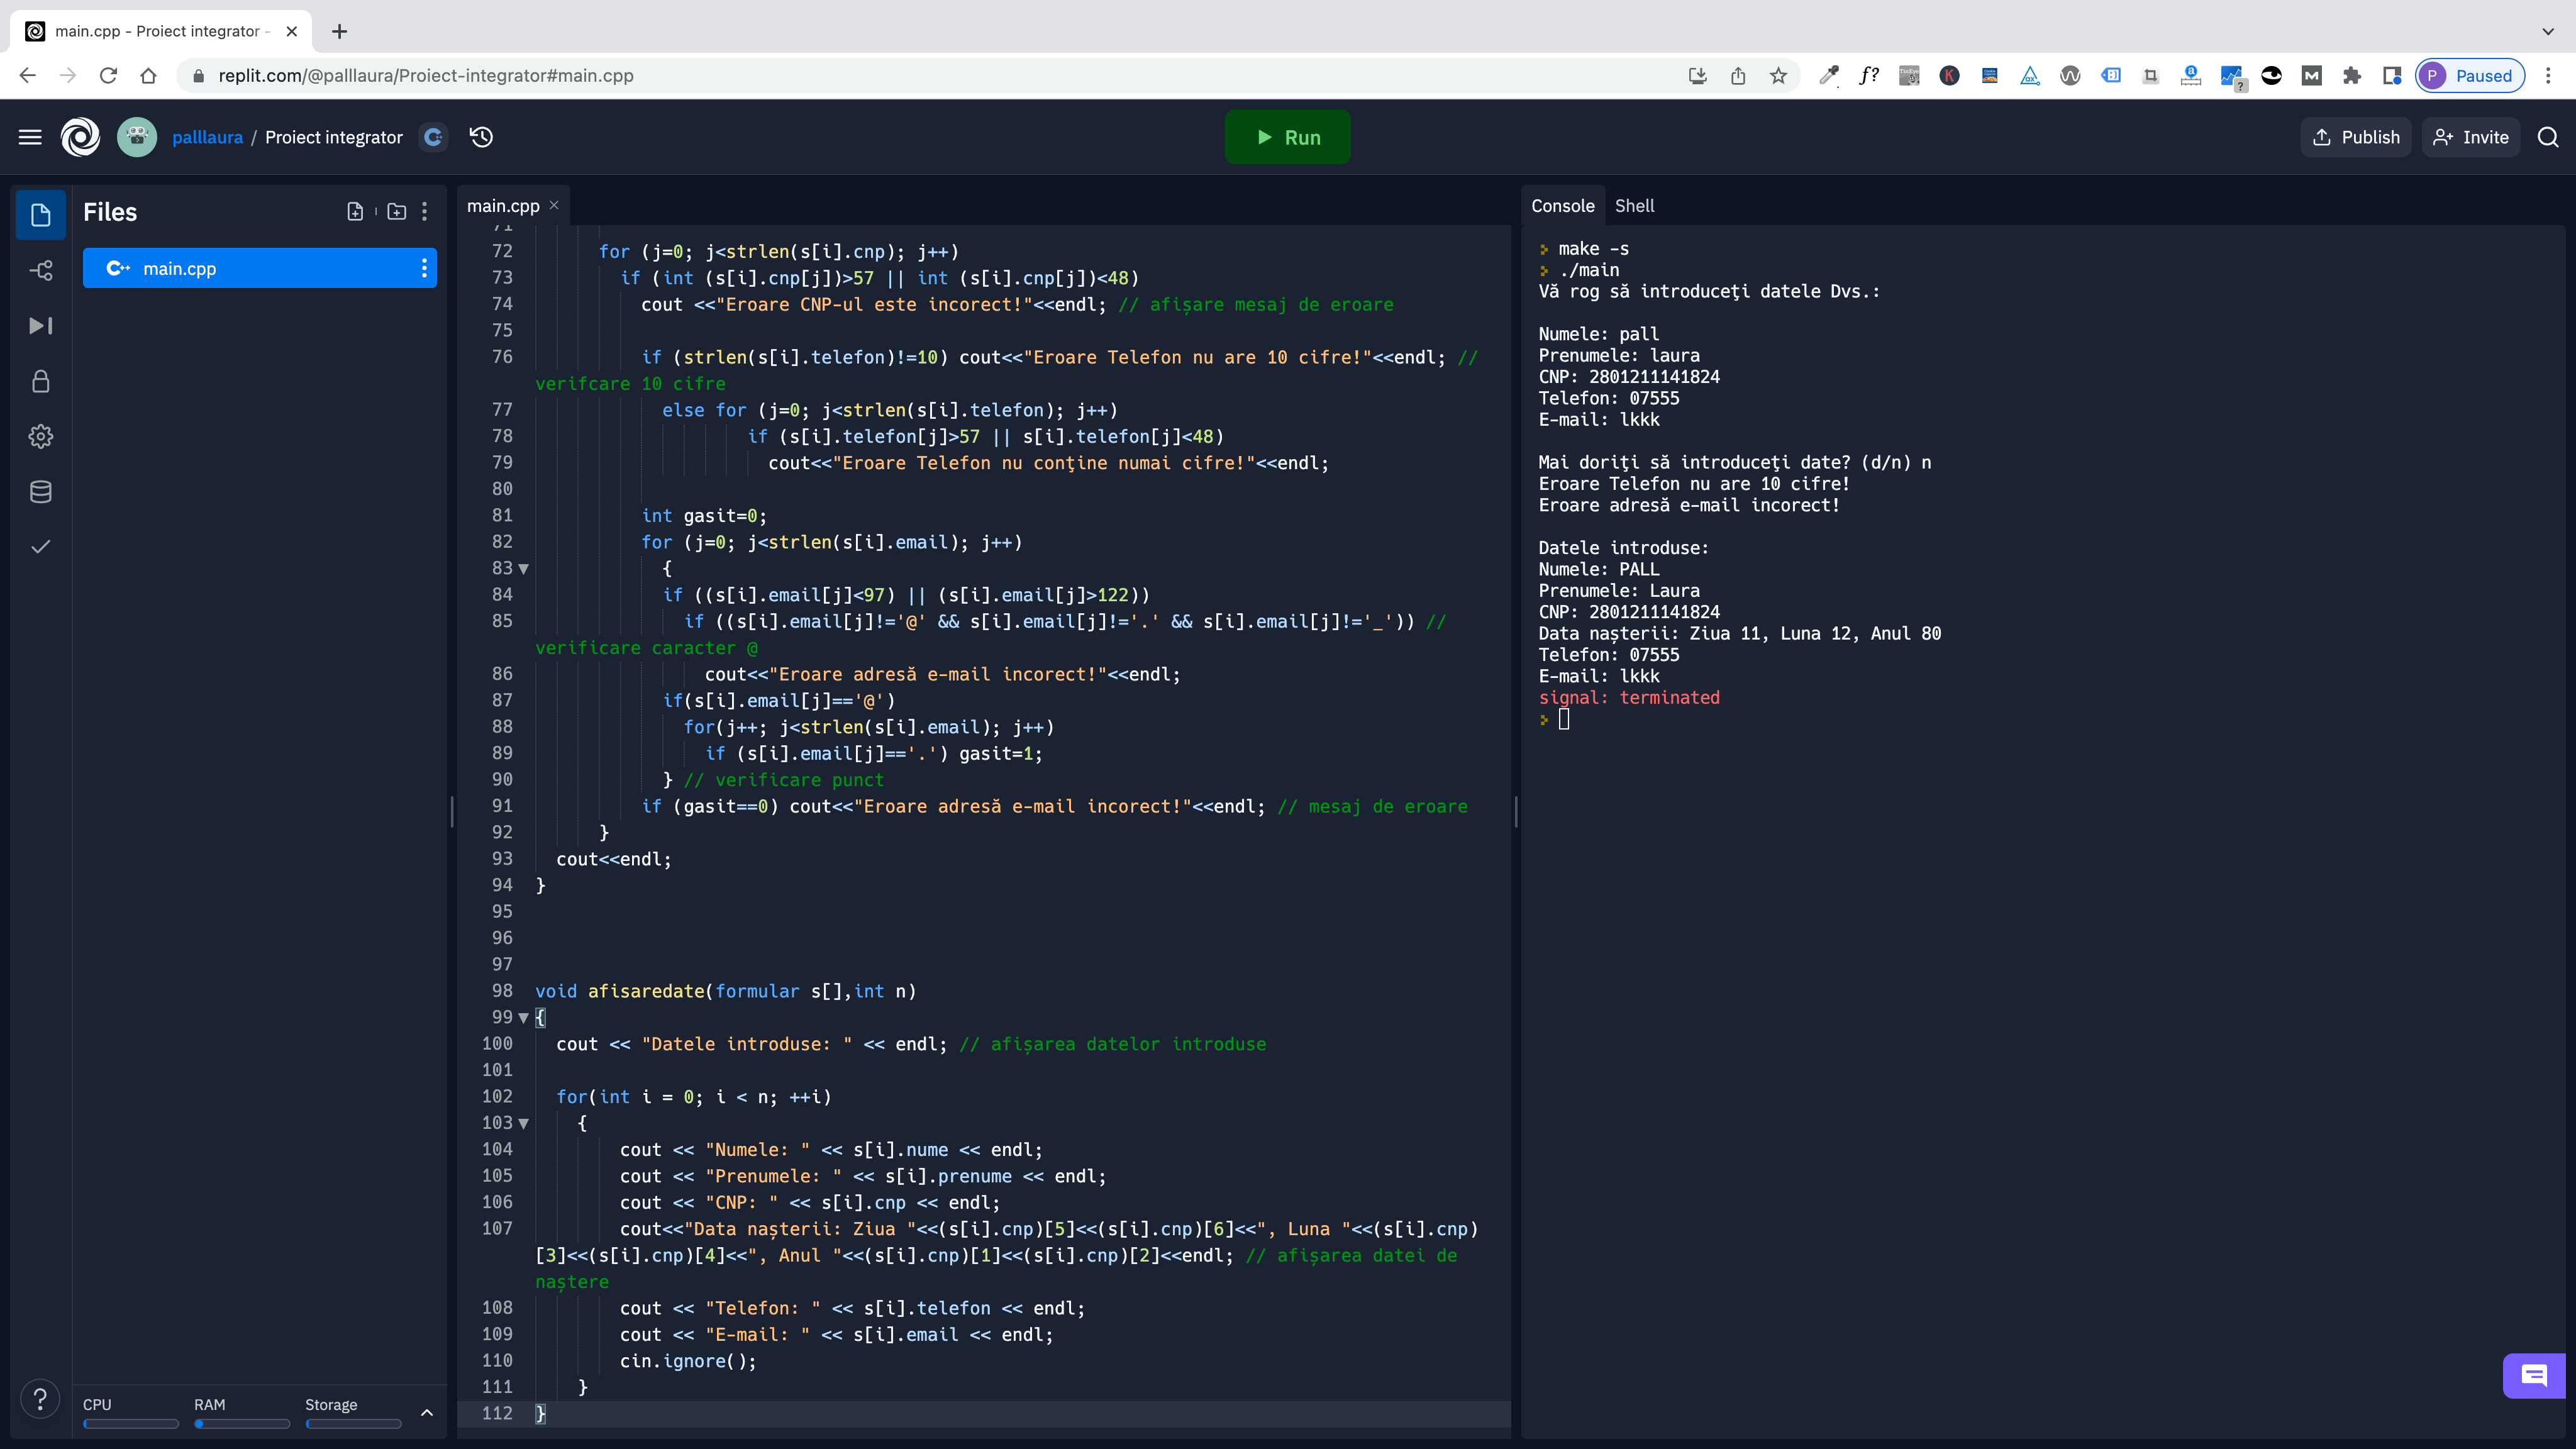The width and height of the screenshot is (2576, 1449).
Task: Open the chat bubble in the corner
Action: click(2534, 1376)
